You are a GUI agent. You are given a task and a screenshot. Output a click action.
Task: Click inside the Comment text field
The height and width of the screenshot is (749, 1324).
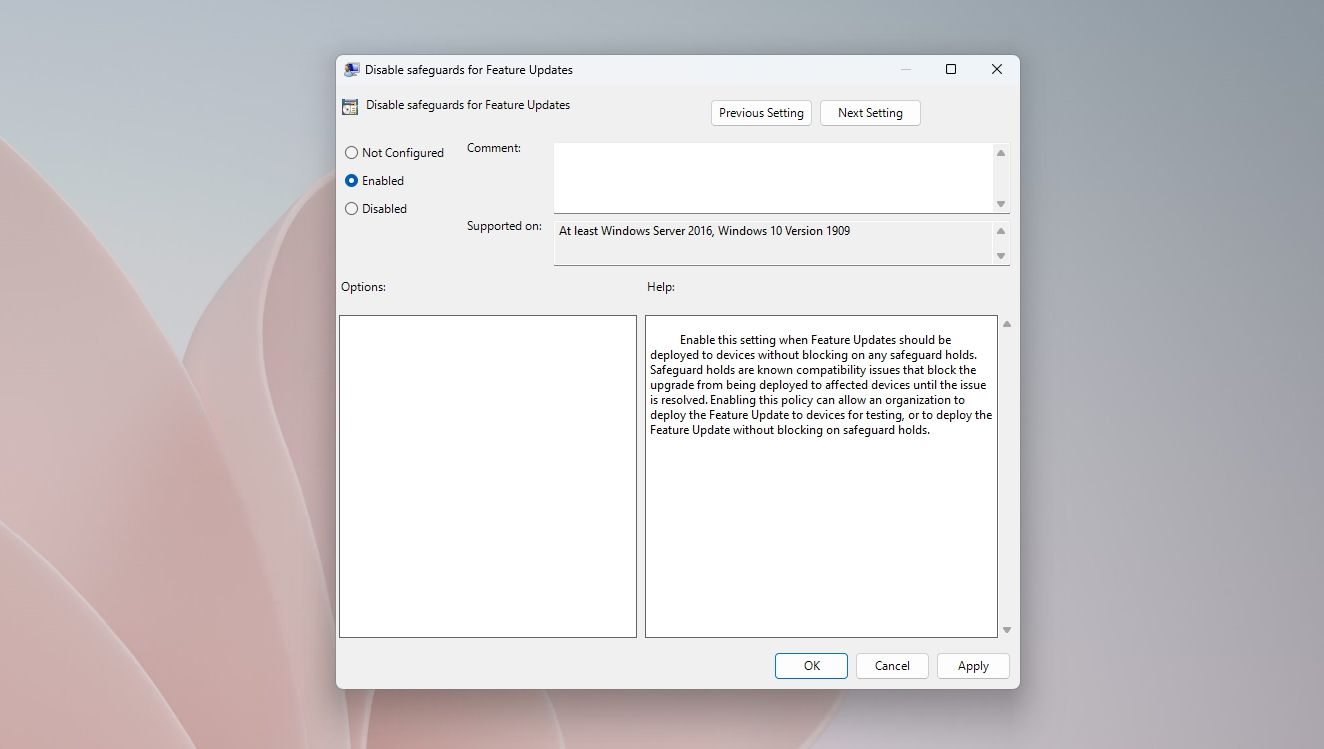pos(770,175)
